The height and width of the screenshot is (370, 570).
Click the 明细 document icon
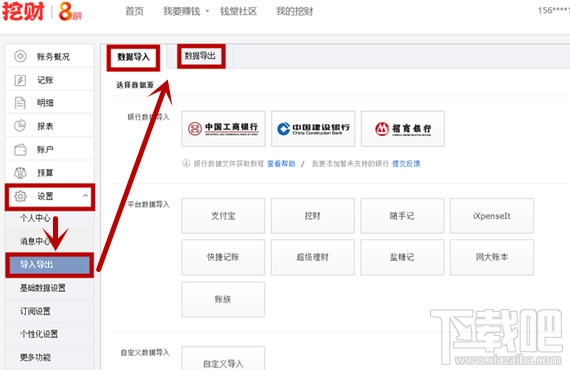tap(20, 103)
